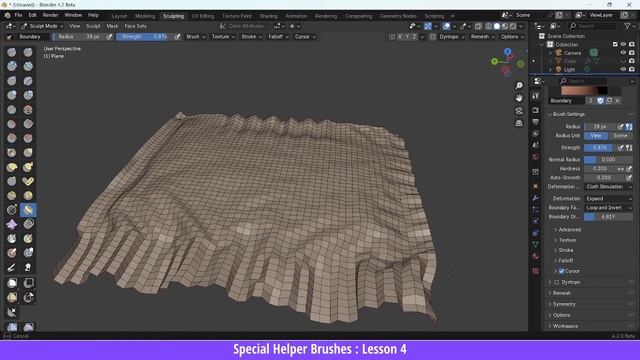Toggle camera view in viewport

click(519, 111)
